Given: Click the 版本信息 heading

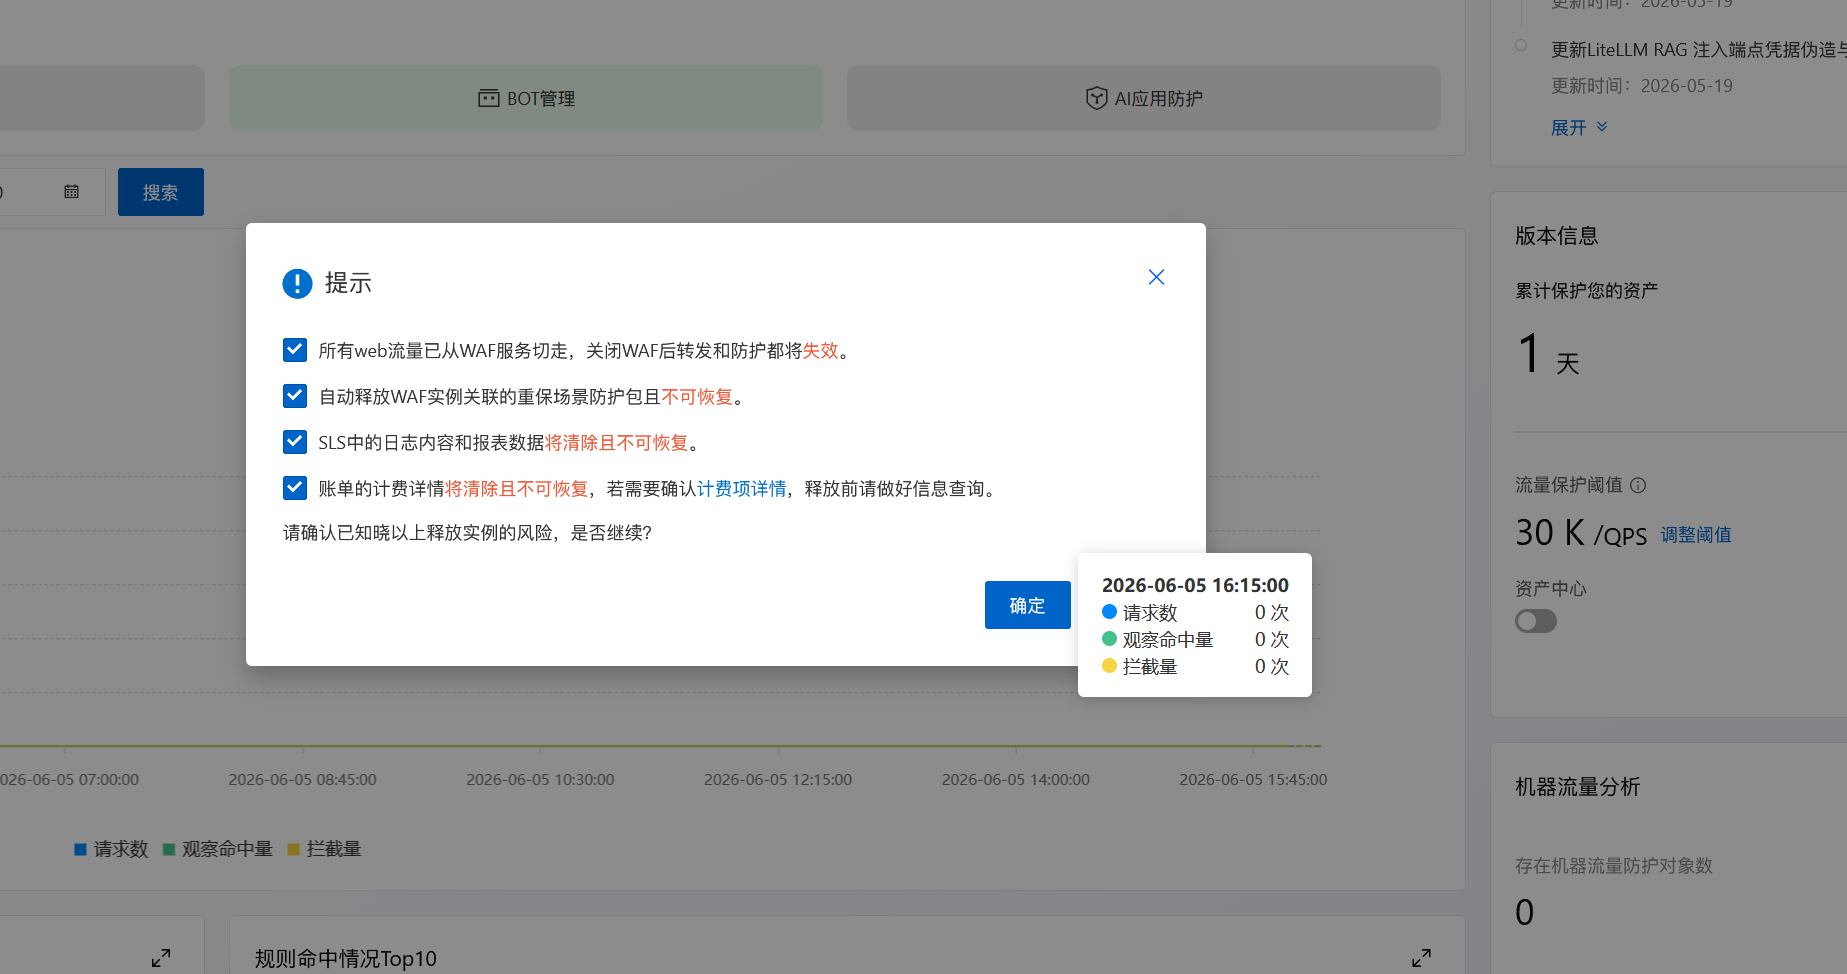Looking at the screenshot, I should (x=1557, y=236).
